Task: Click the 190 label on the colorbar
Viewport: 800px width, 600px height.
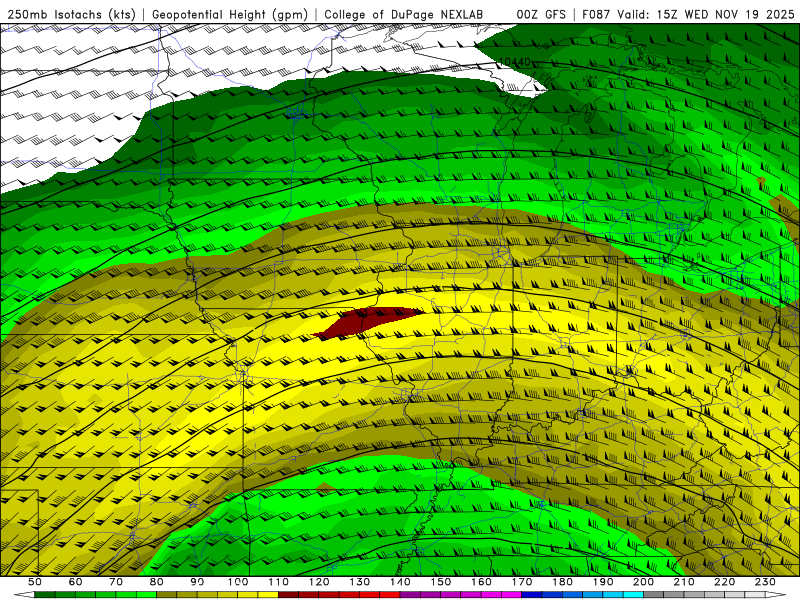Action: (x=604, y=582)
